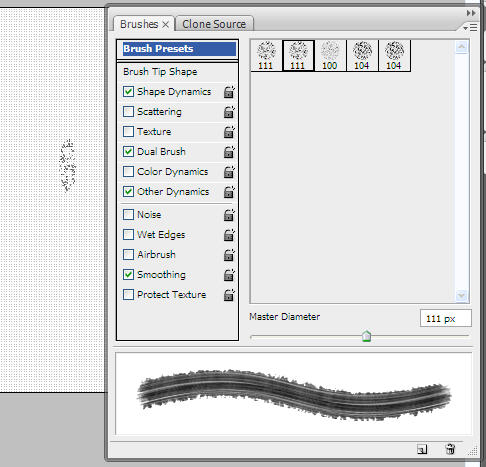Close the Brushes tab
Image resolution: width=486 pixels, height=467 pixels.
point(166,25)
